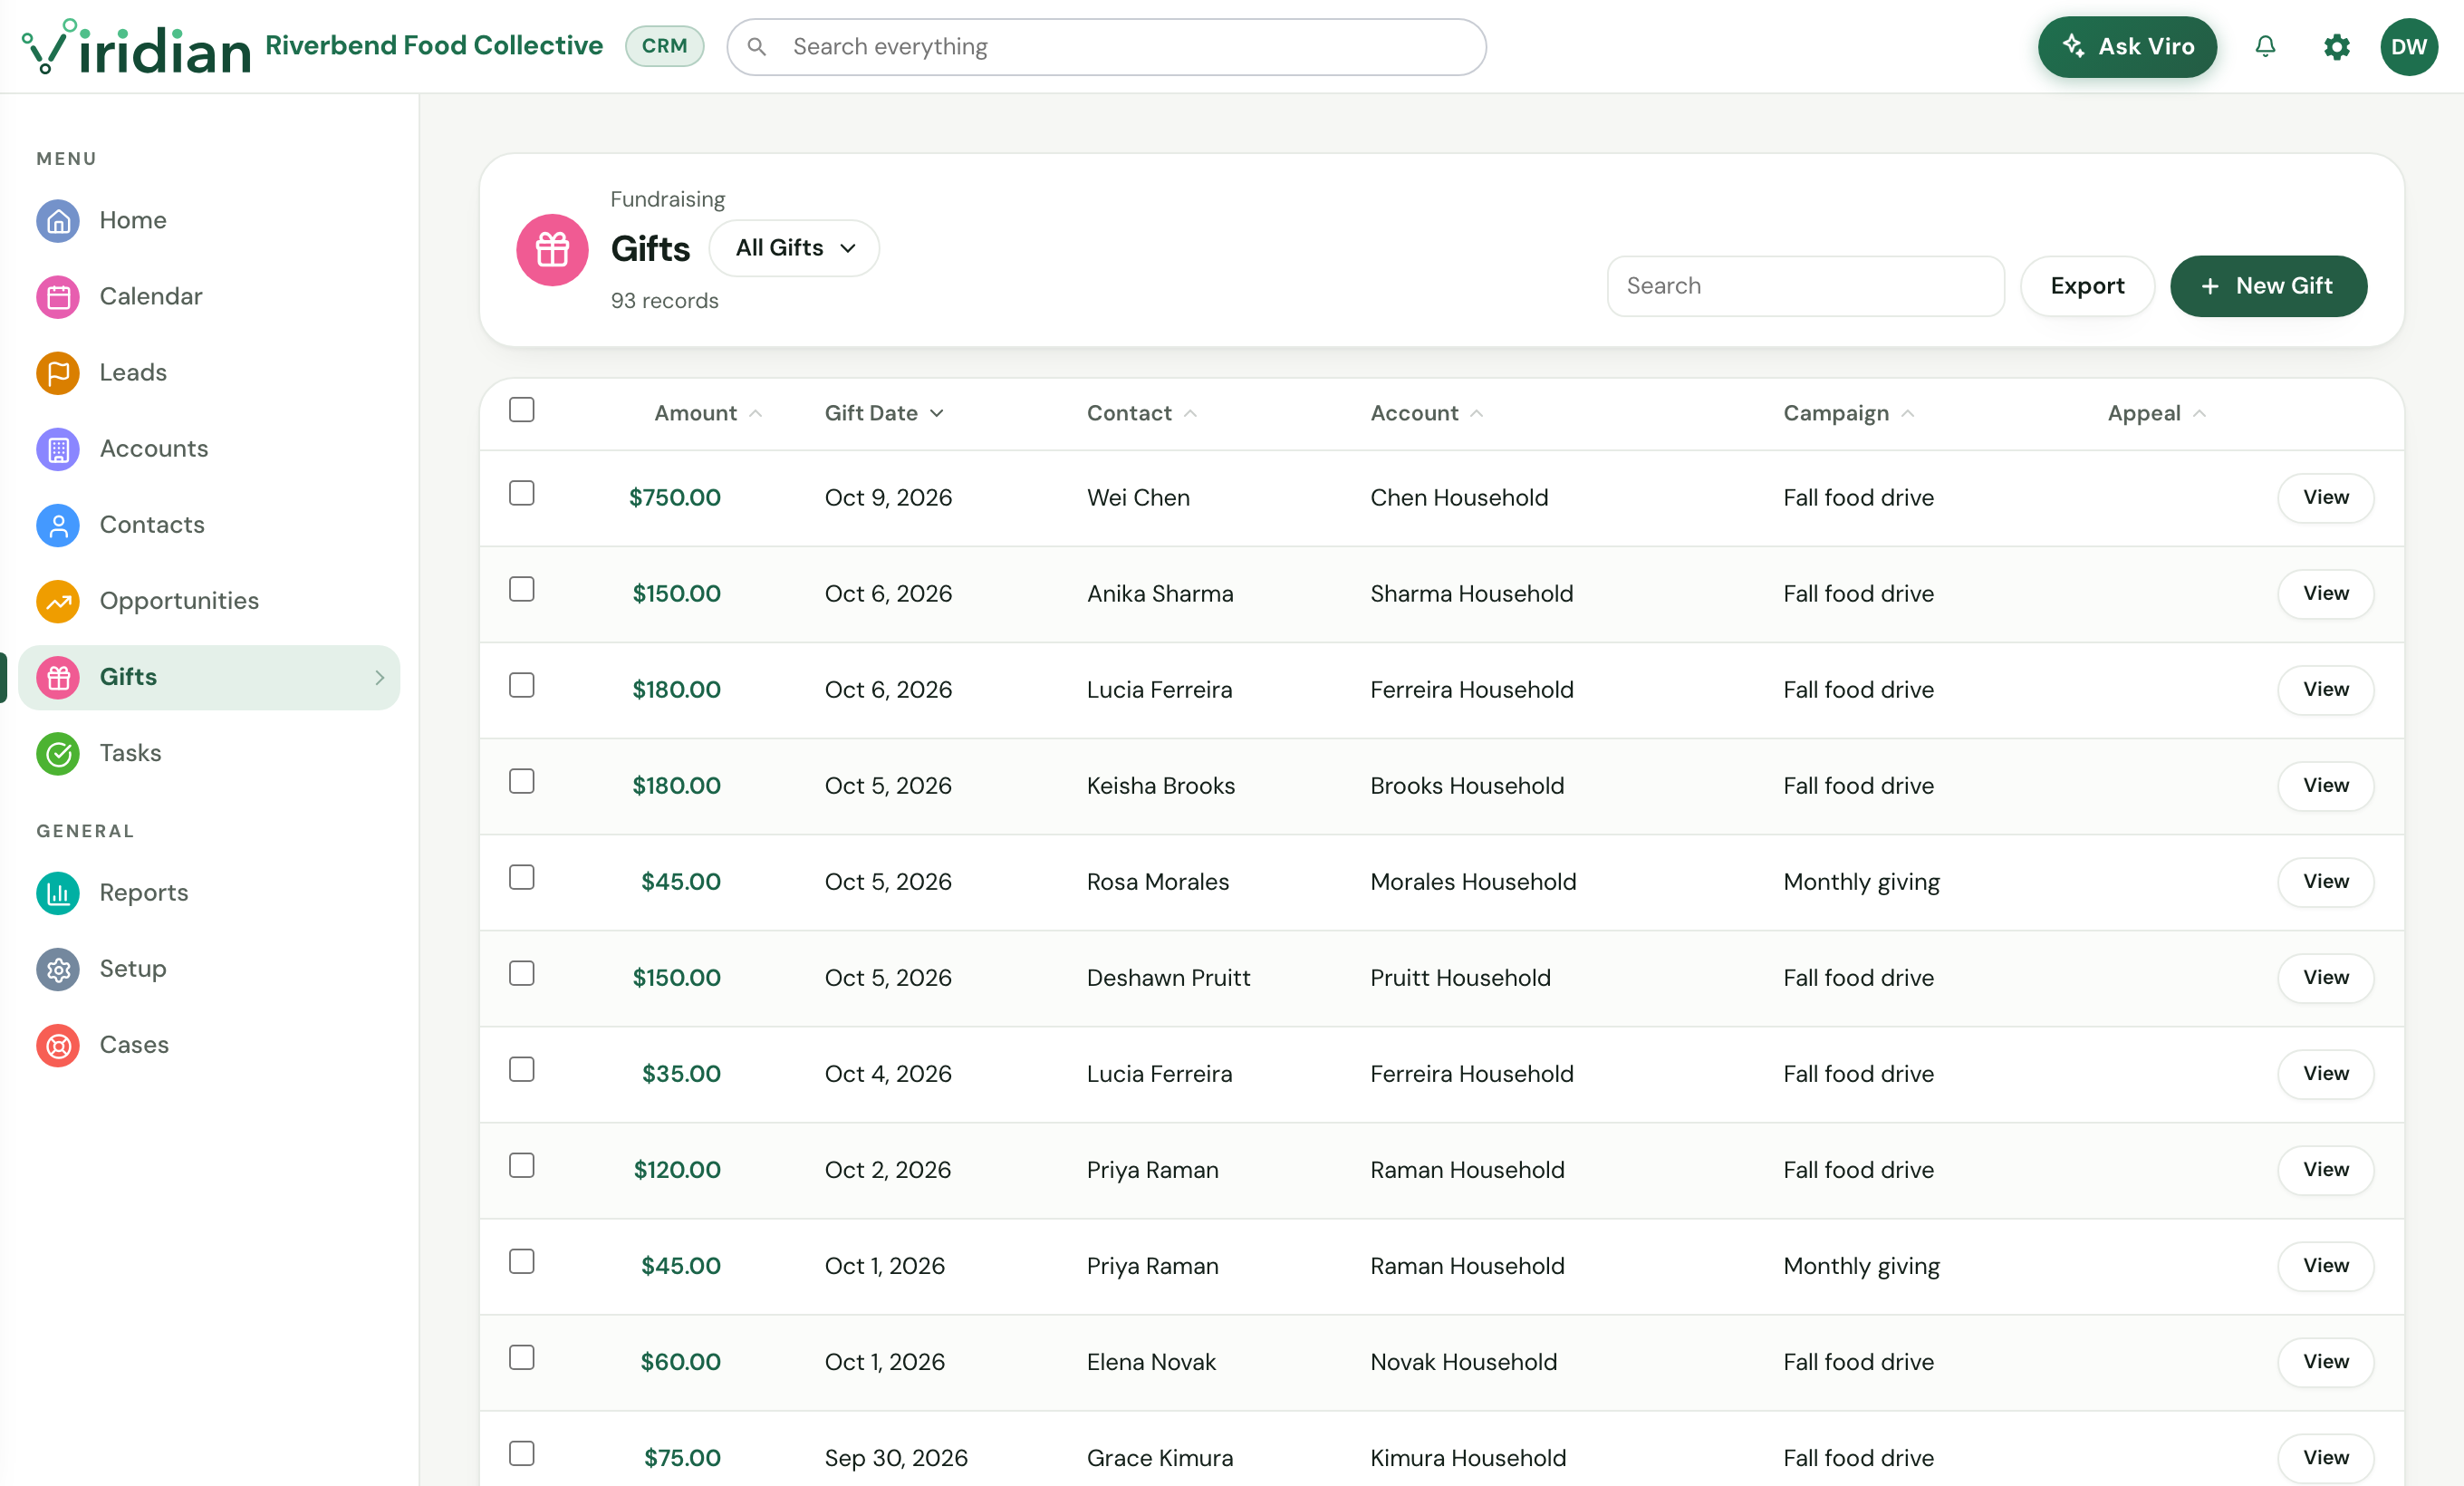View the Deshawn Pruitt gift
Image resolution: width=2464 pixels, height=1486 pixels.
(x=2325, y=978)
